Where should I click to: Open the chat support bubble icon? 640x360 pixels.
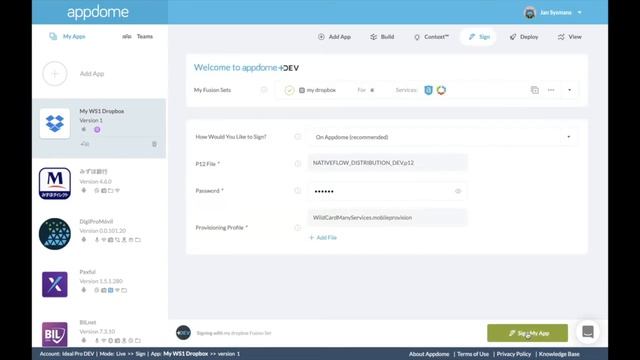point(588,332)
